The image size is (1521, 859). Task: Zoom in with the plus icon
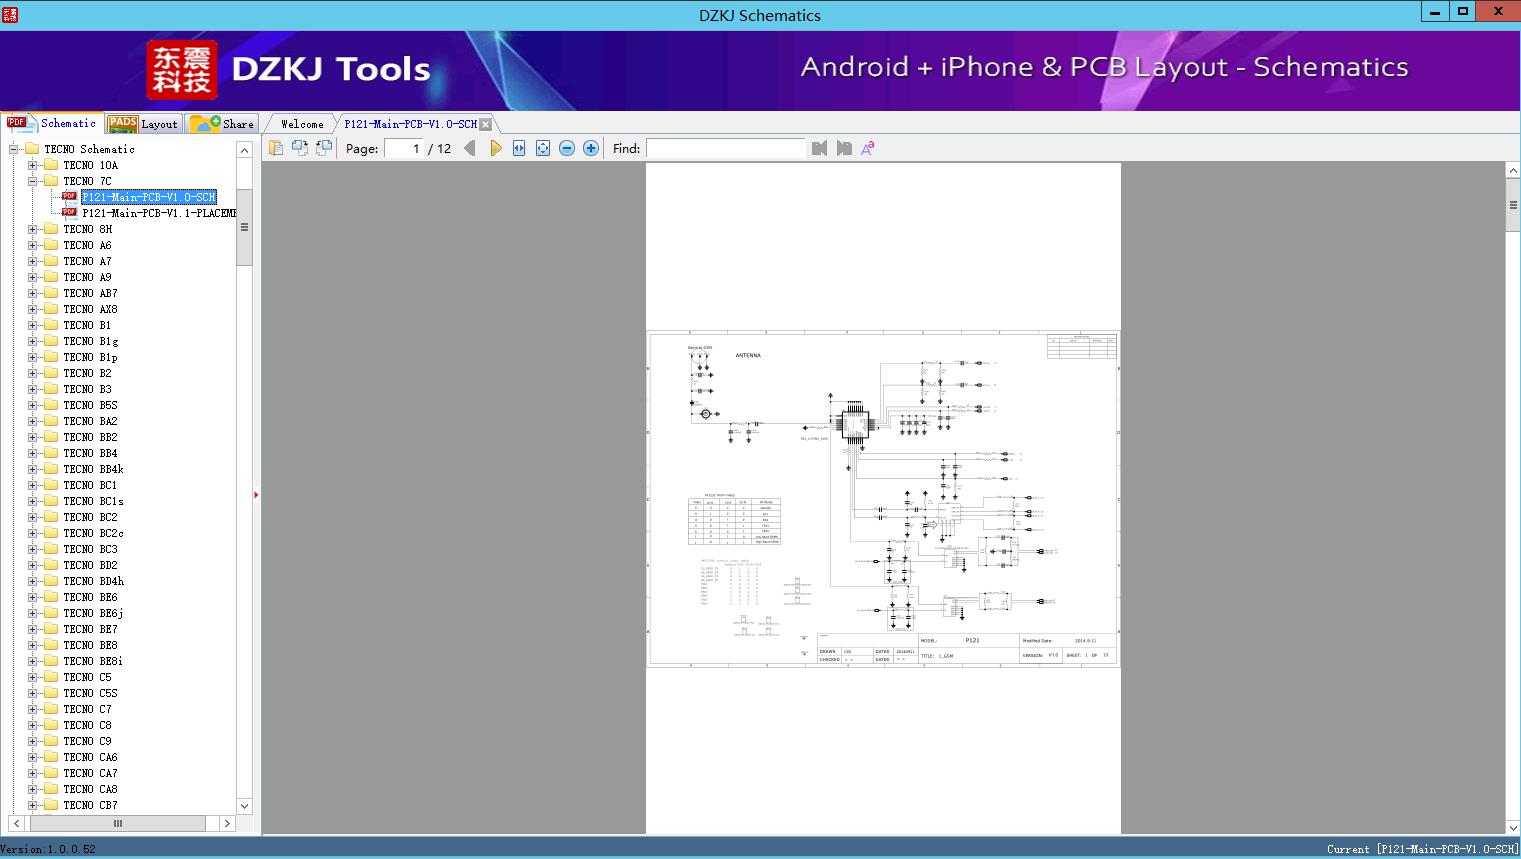pos(591,148)
